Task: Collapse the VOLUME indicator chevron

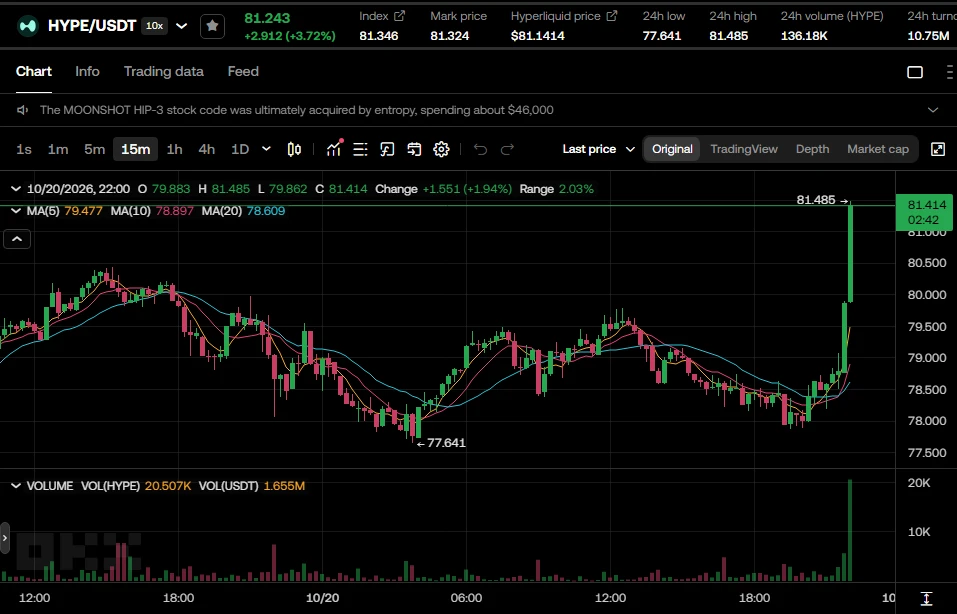Action: tap(16, 486)
